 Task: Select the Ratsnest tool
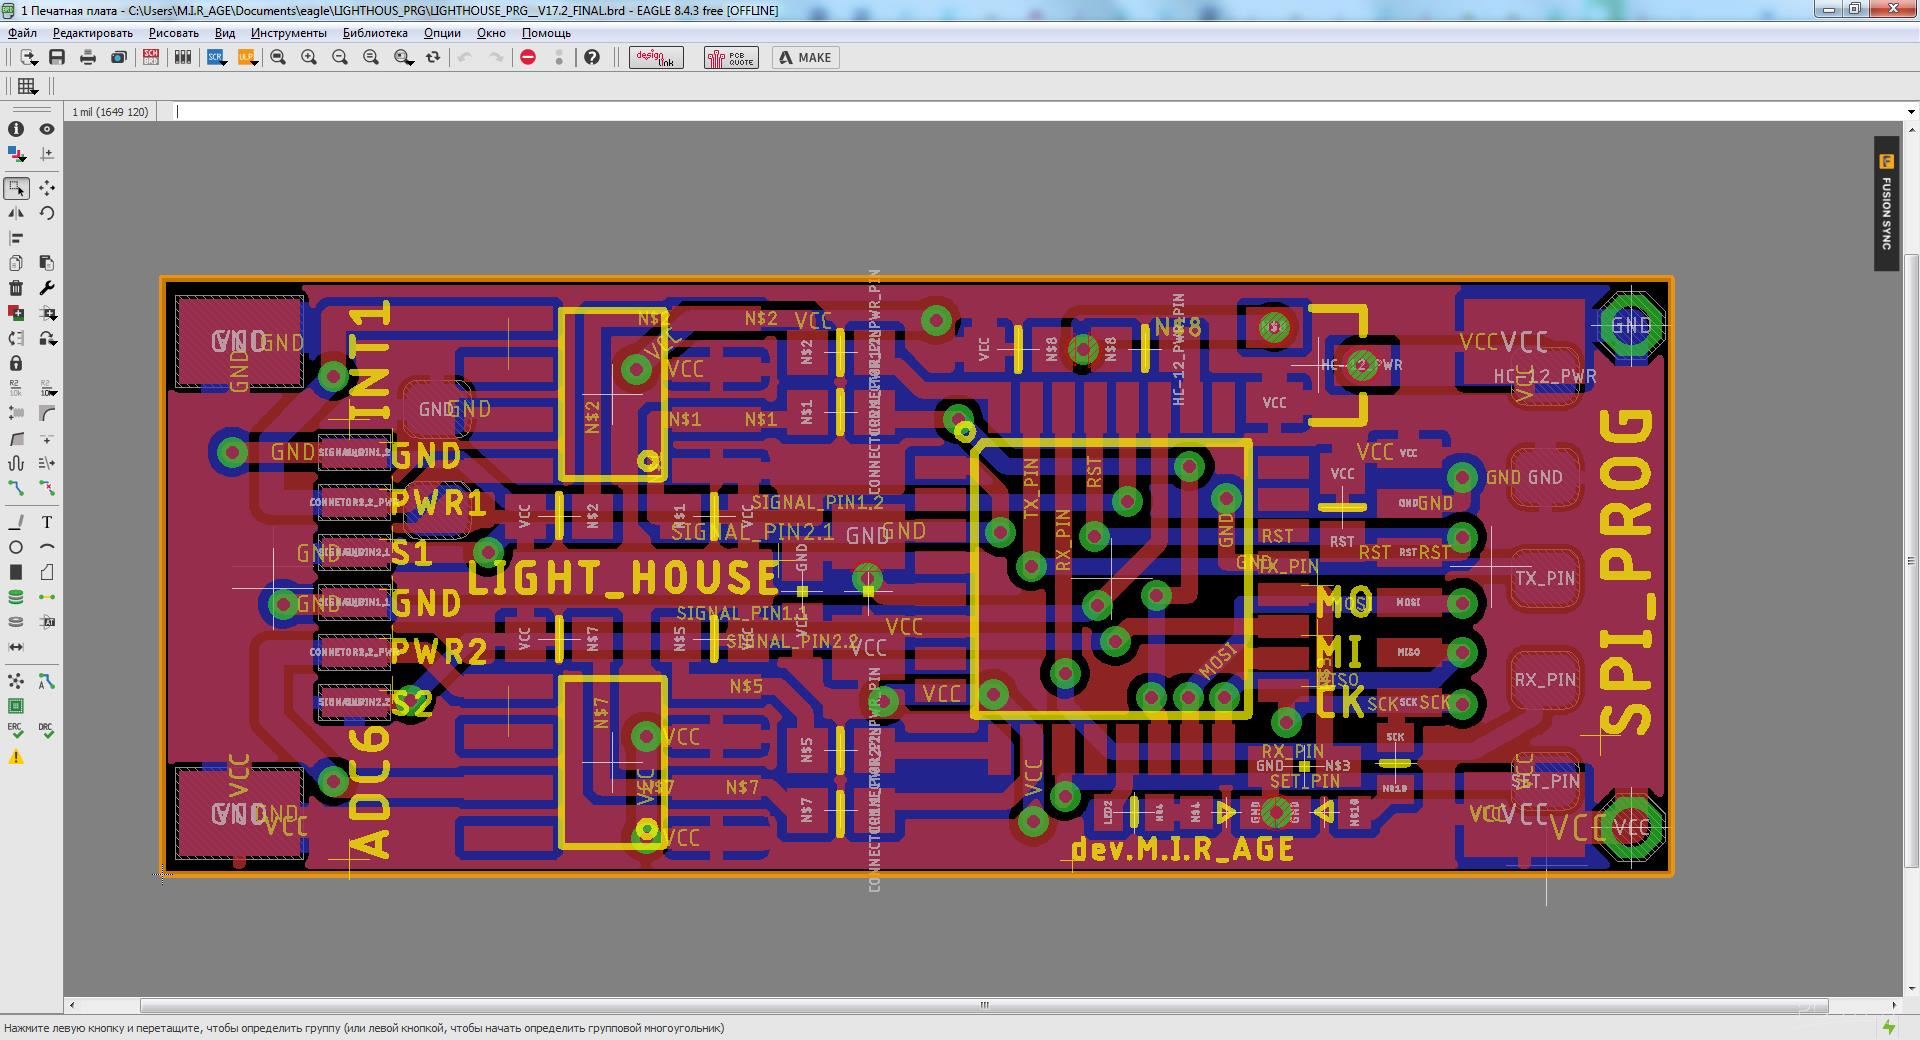click(x=16, y=681)
